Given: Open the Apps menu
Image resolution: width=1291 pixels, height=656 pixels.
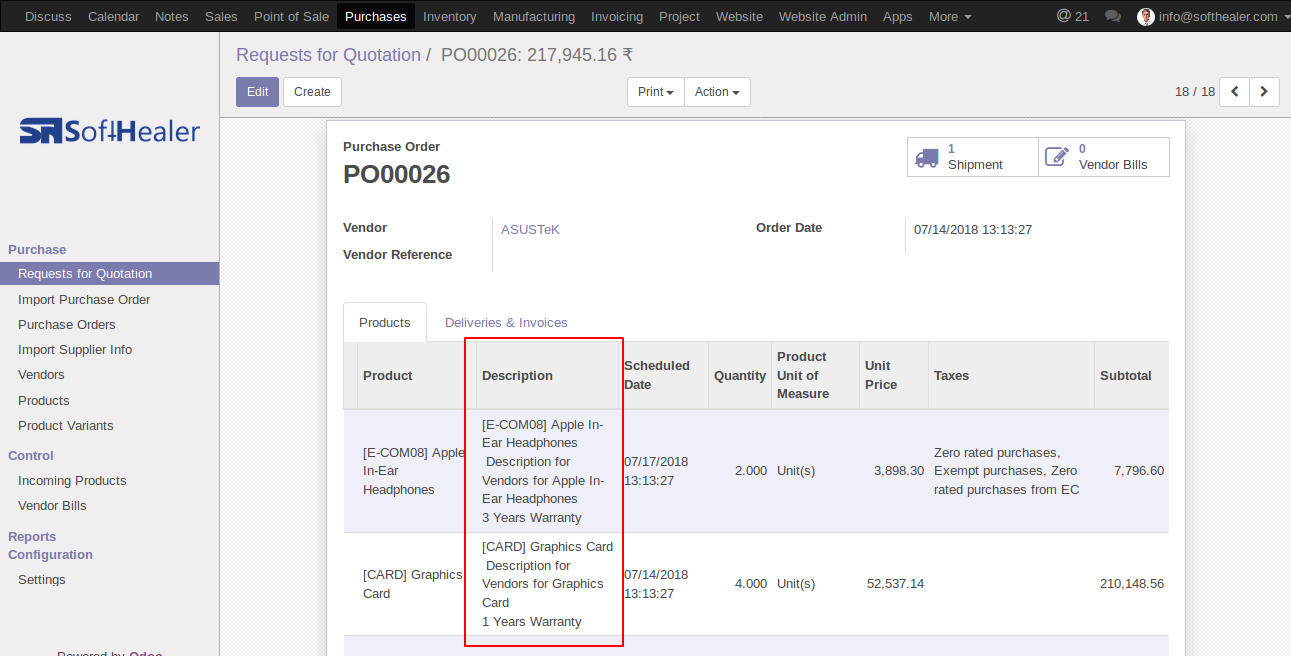Looking at the screenshot, I should (x=898, y=17).
